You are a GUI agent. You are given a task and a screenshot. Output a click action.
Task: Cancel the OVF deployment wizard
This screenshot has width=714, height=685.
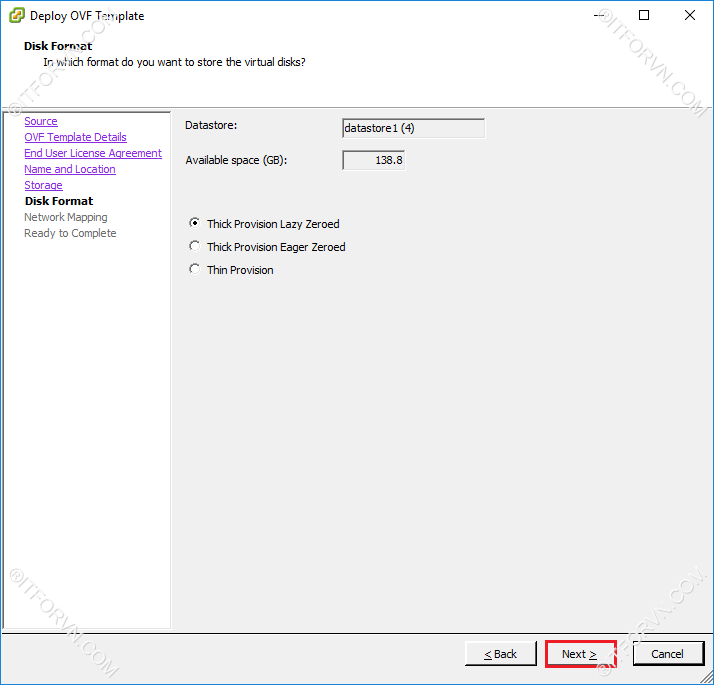668,654
